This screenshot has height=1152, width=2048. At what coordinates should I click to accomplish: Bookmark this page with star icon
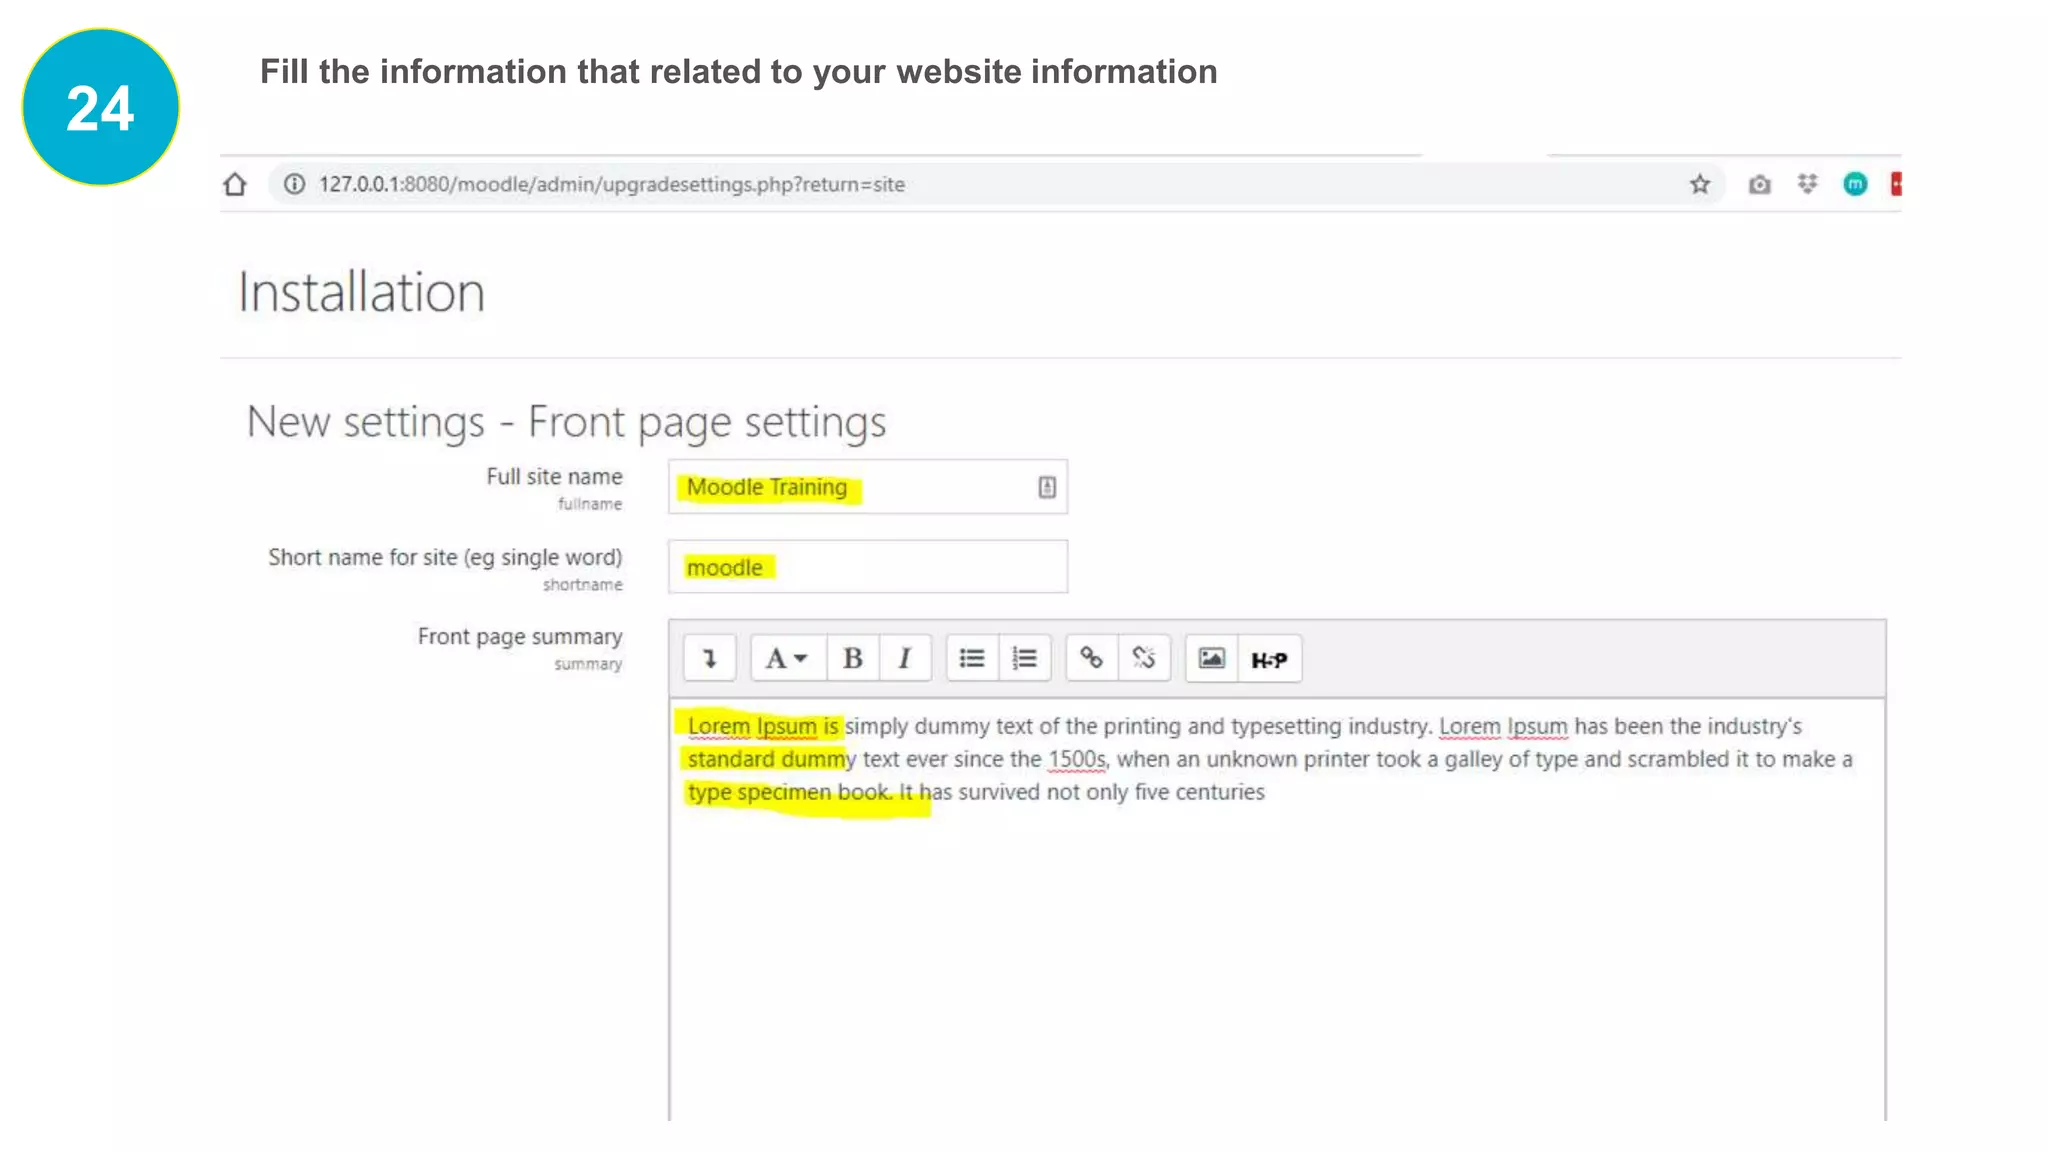1700,184
